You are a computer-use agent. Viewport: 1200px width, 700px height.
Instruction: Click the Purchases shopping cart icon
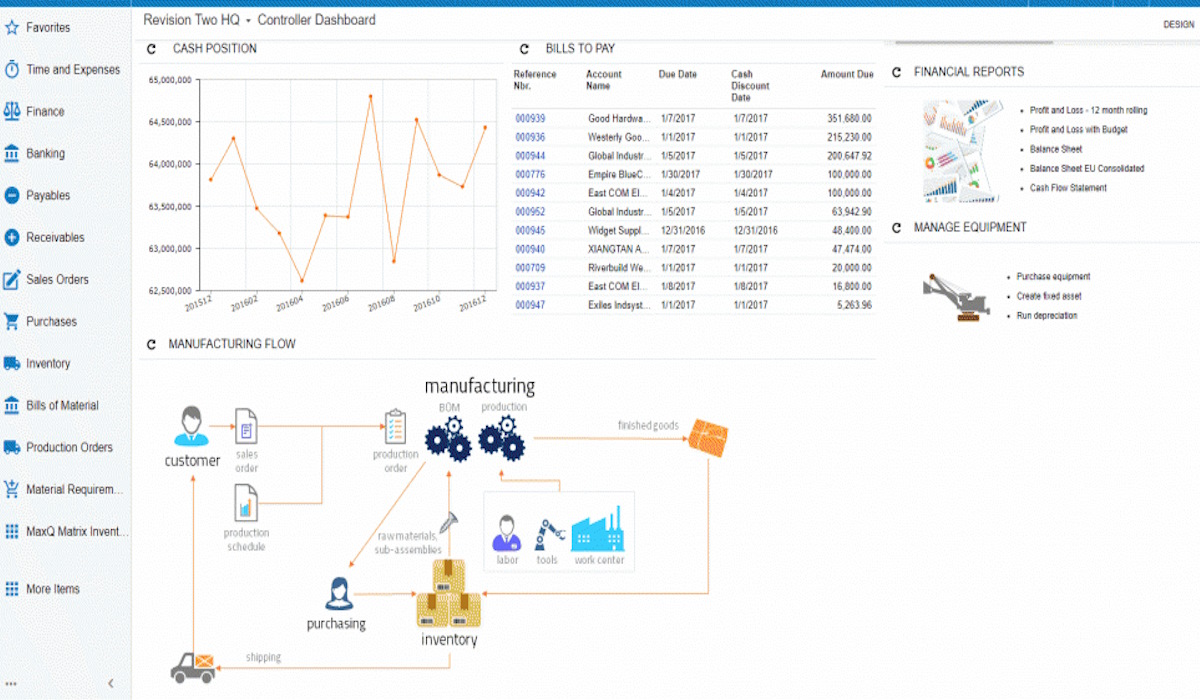click(12, 322)
